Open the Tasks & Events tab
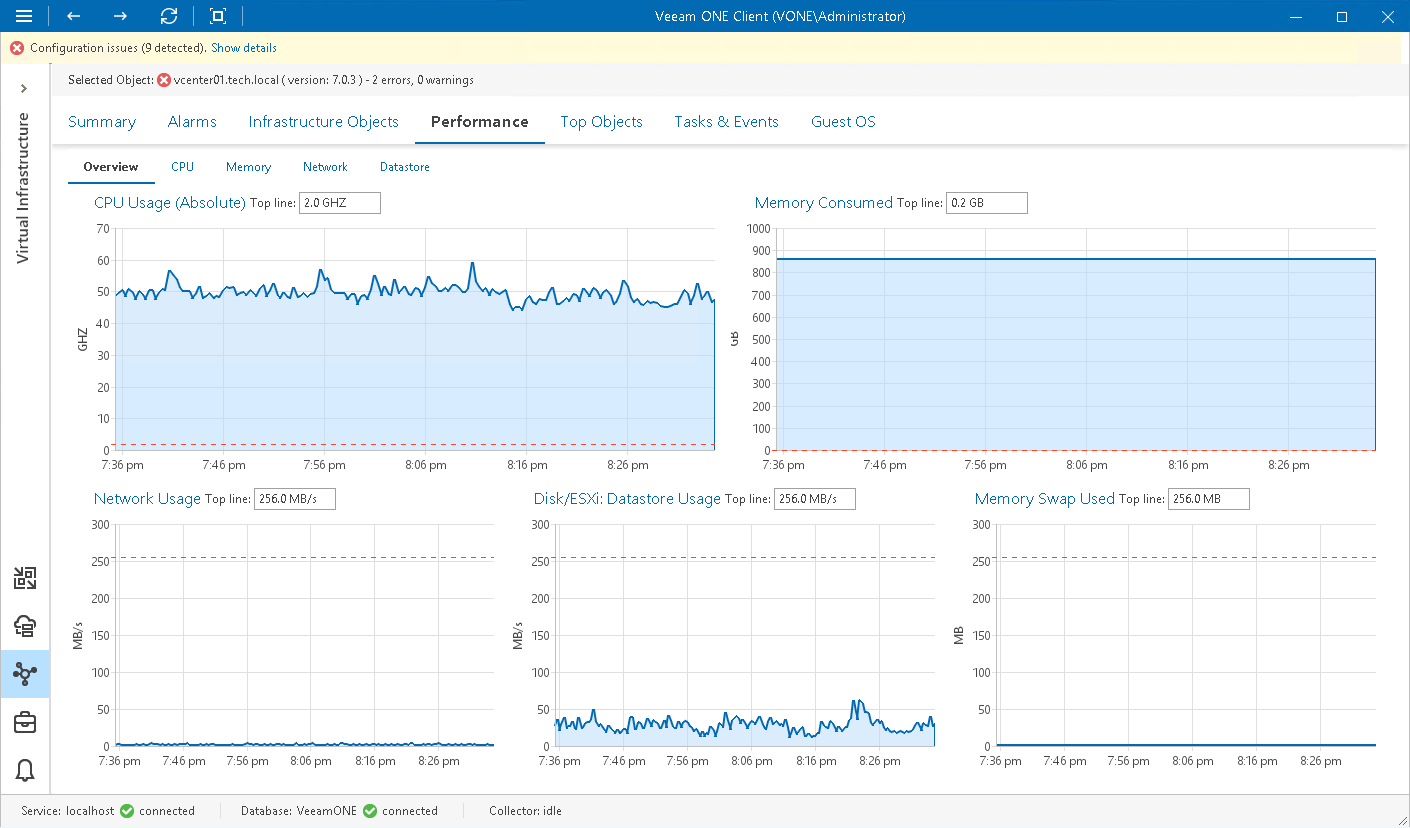 point(726,122)
